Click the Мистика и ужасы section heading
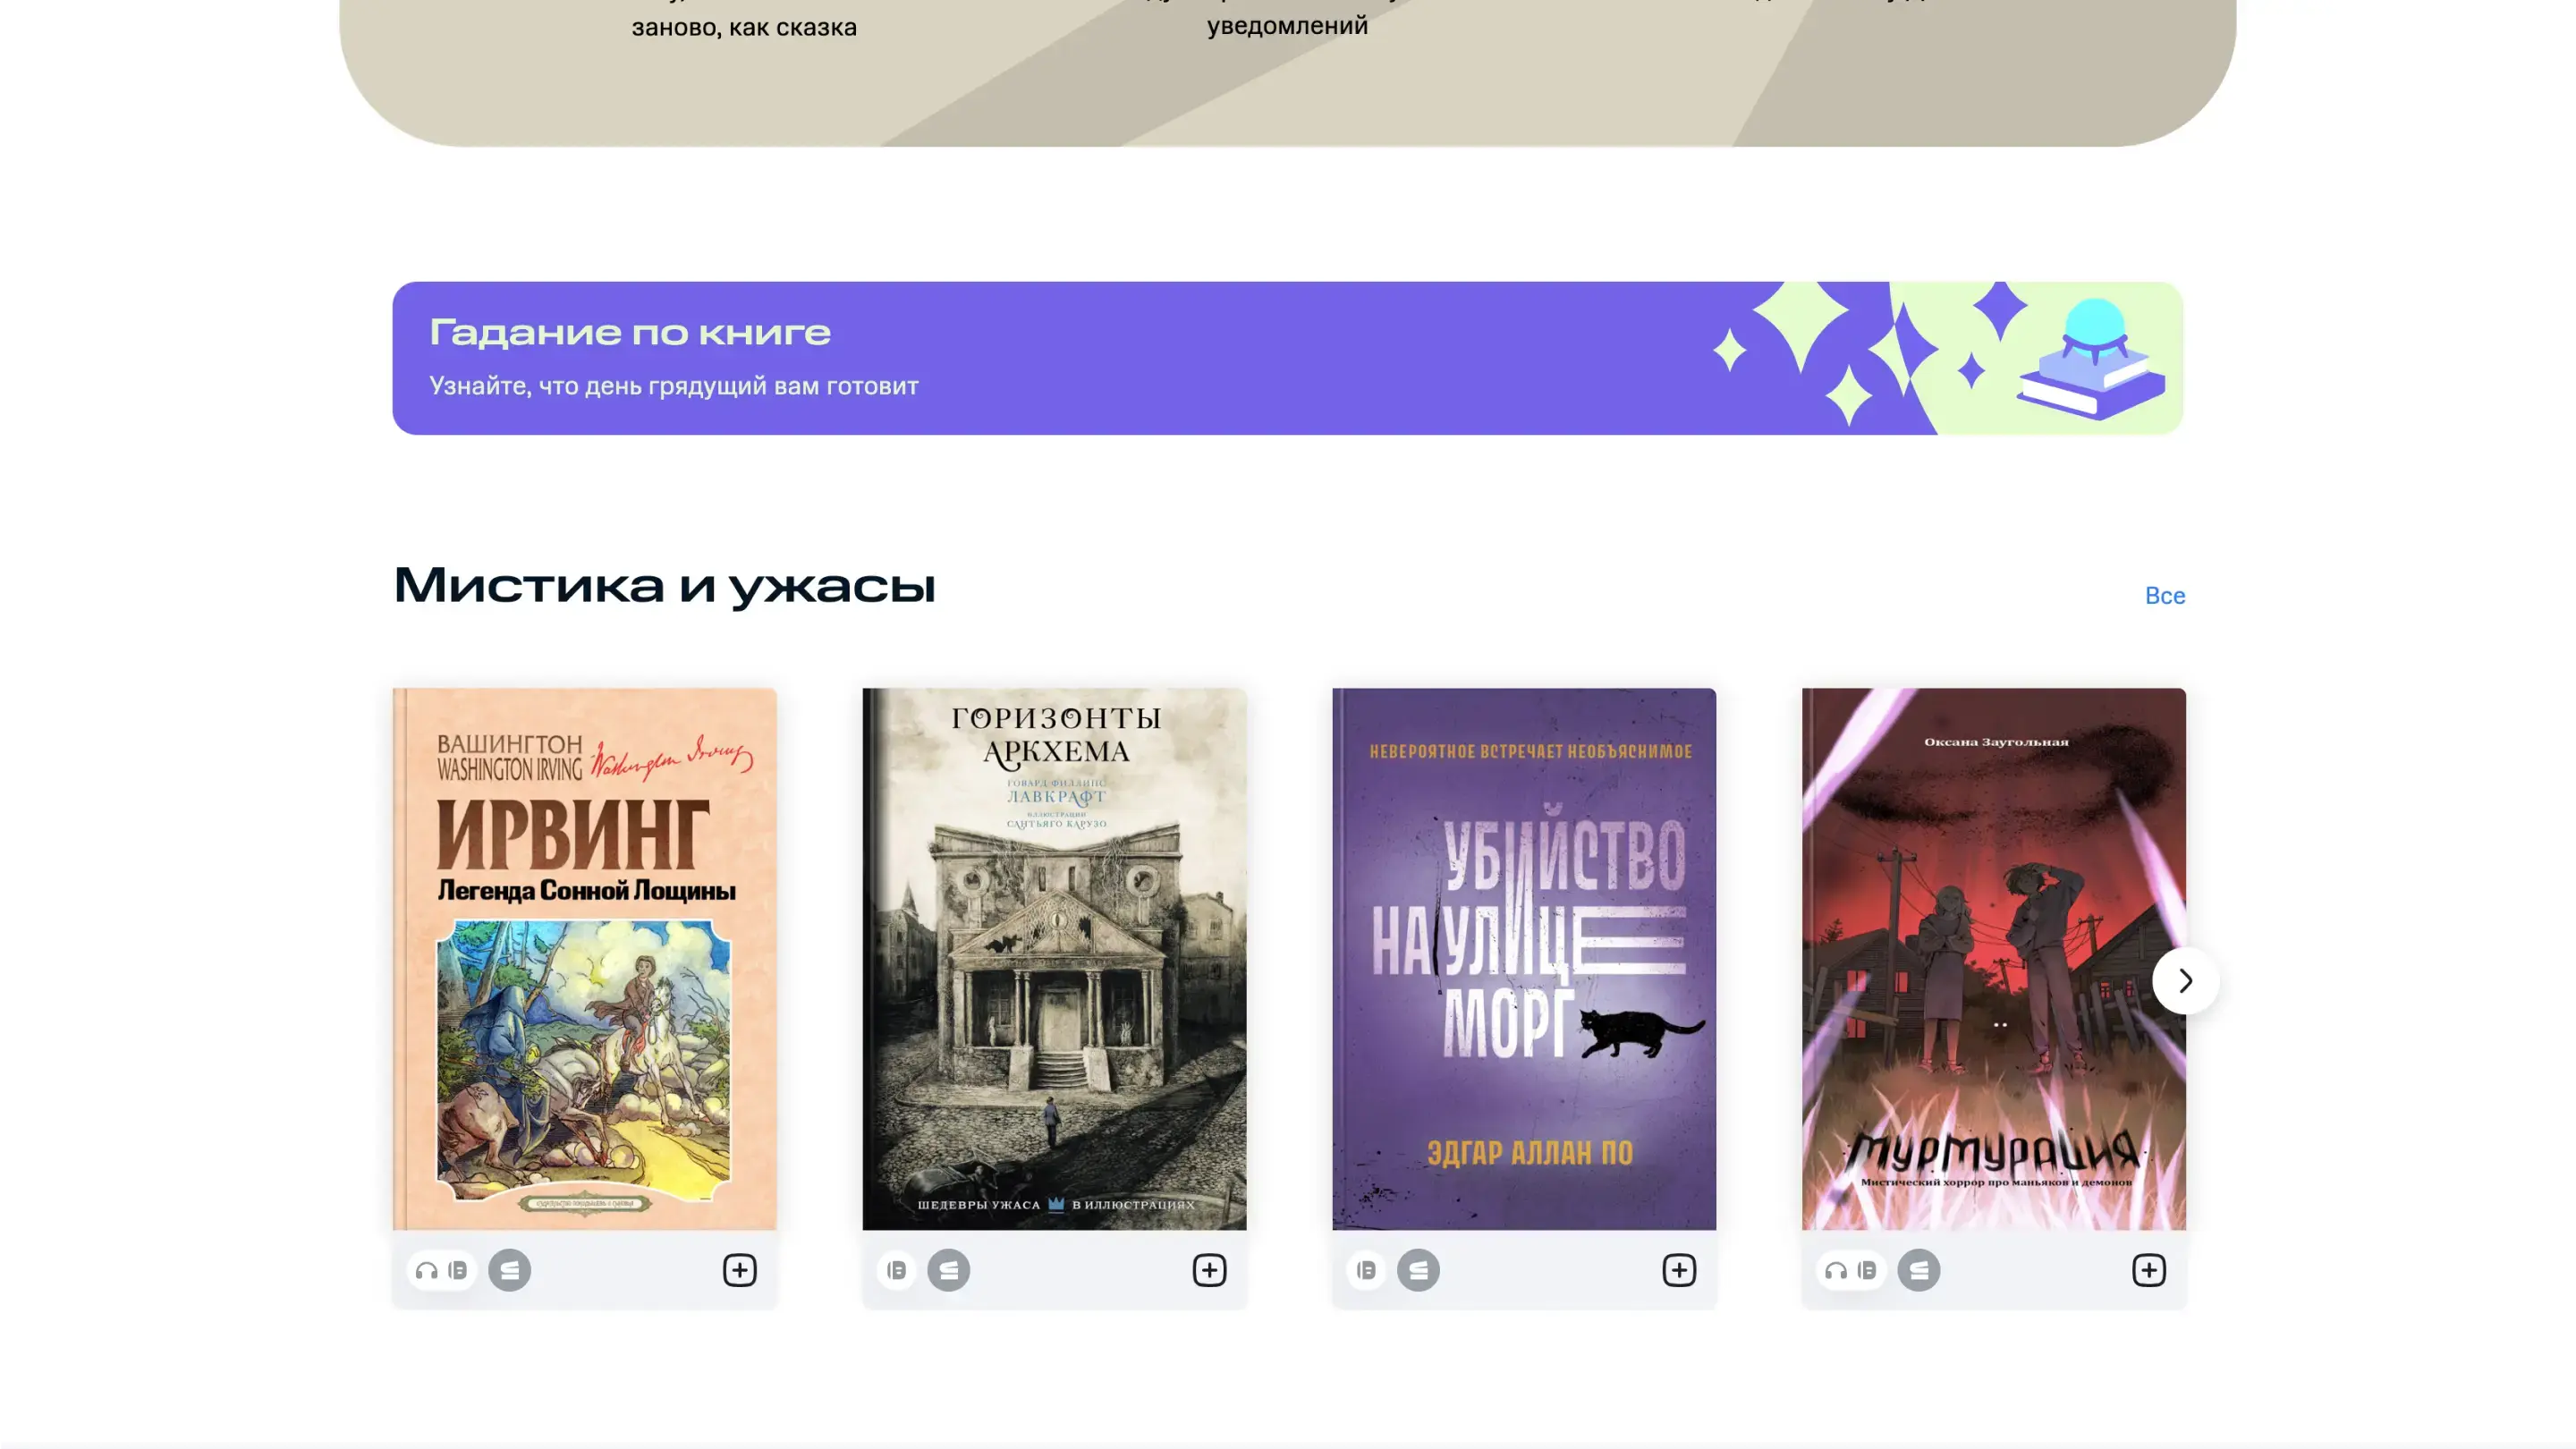This screenshot has height=1449, width=2576. [x=665, y=586]
